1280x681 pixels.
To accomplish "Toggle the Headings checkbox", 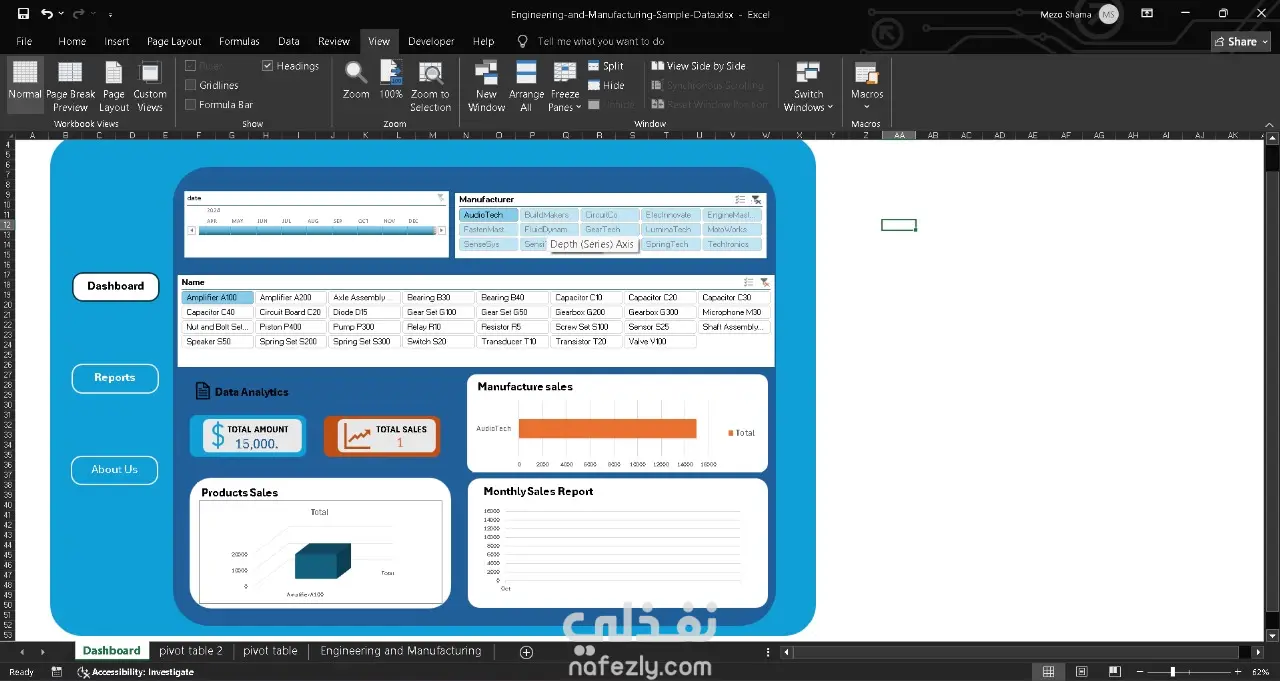I will [268, 66].
